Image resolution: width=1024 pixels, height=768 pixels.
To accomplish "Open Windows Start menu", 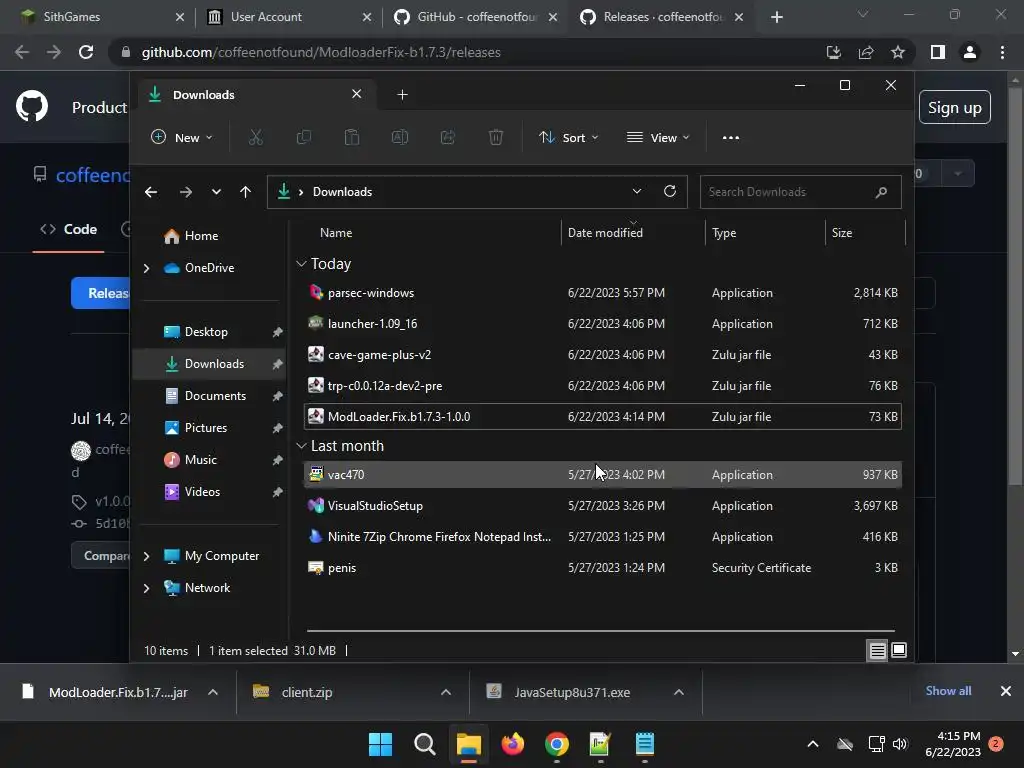I will click(x=380, y=744).
